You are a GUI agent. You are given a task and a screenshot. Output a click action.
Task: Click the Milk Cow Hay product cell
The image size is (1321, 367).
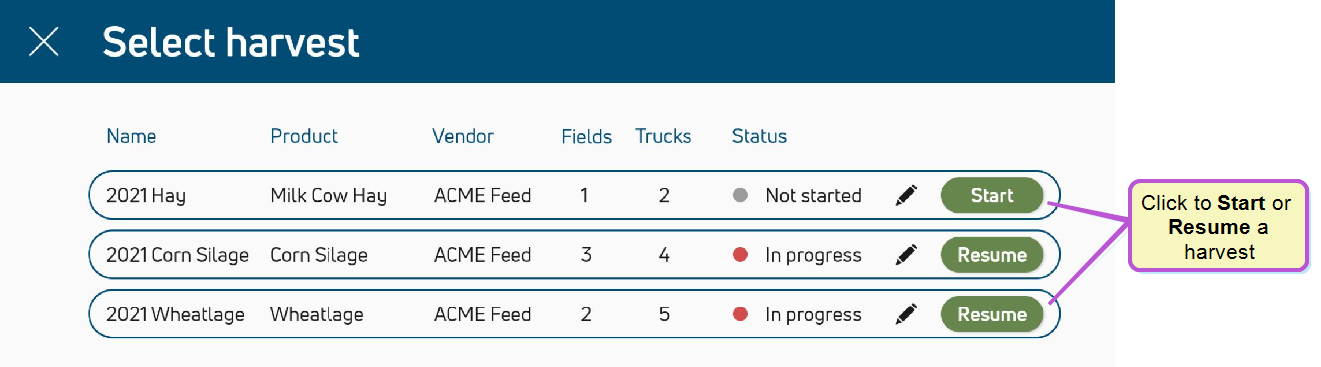point(328,196)
